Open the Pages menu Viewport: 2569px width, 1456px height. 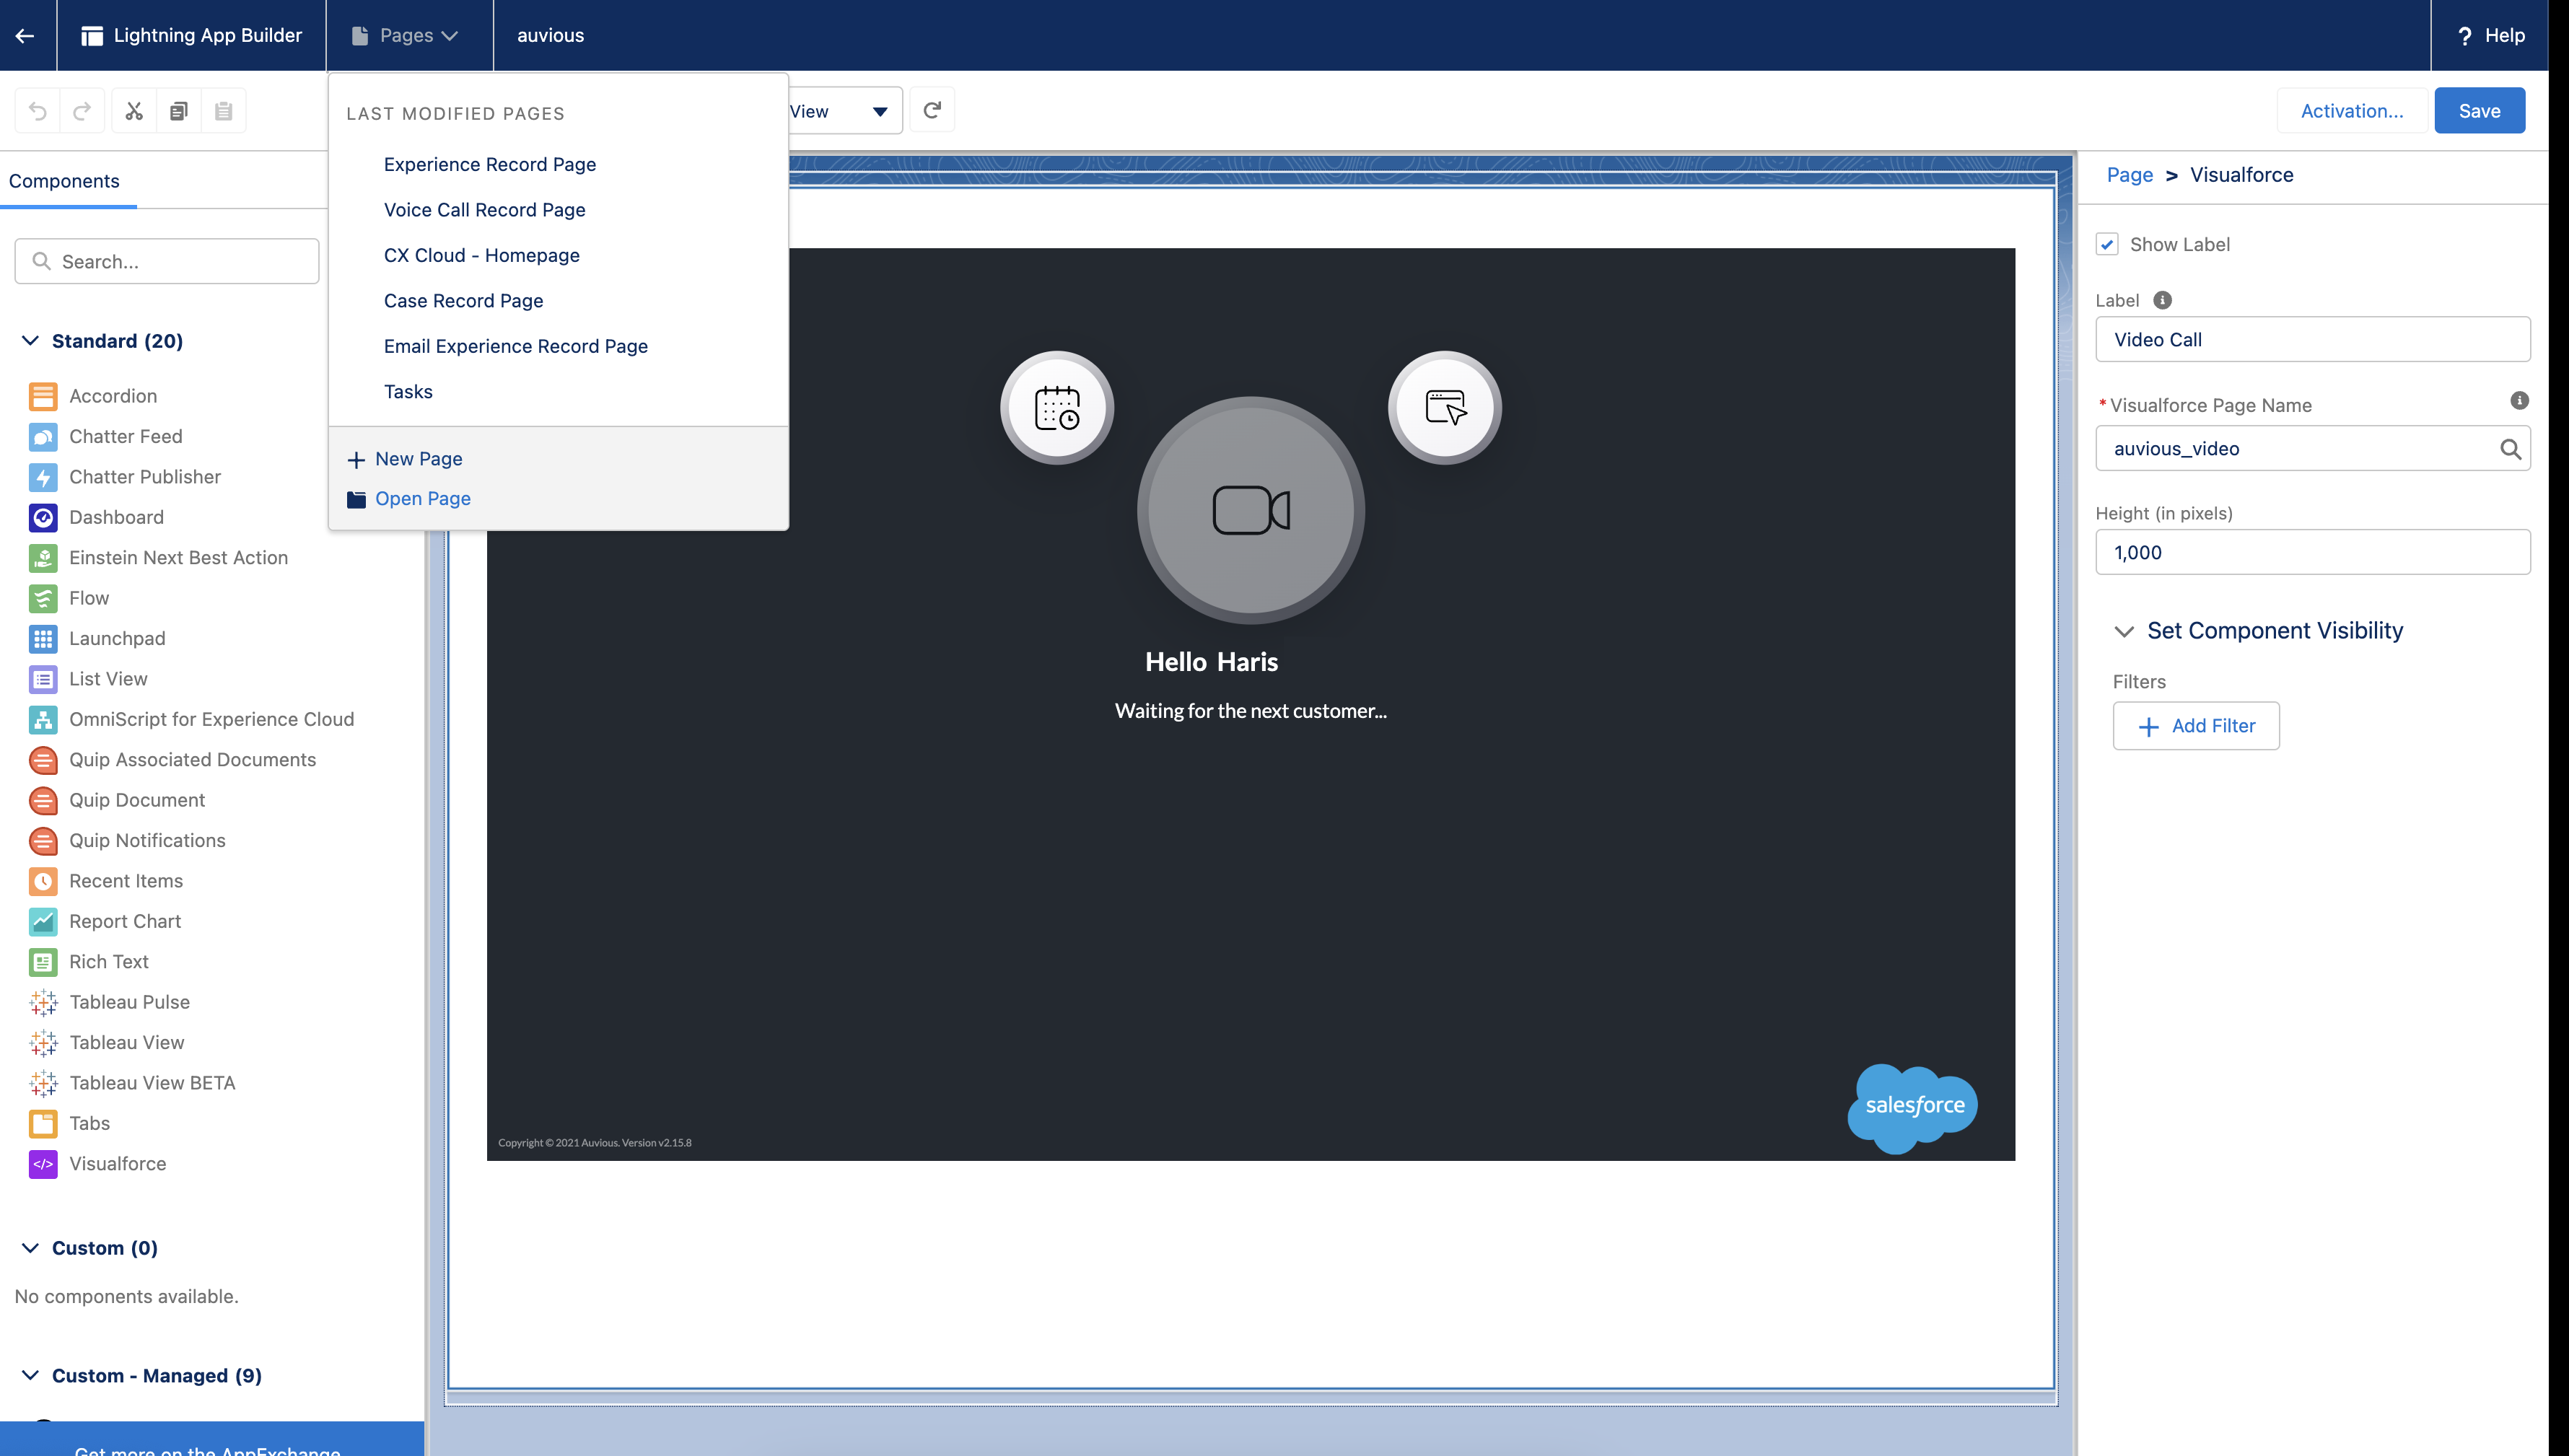pos(407,35)
